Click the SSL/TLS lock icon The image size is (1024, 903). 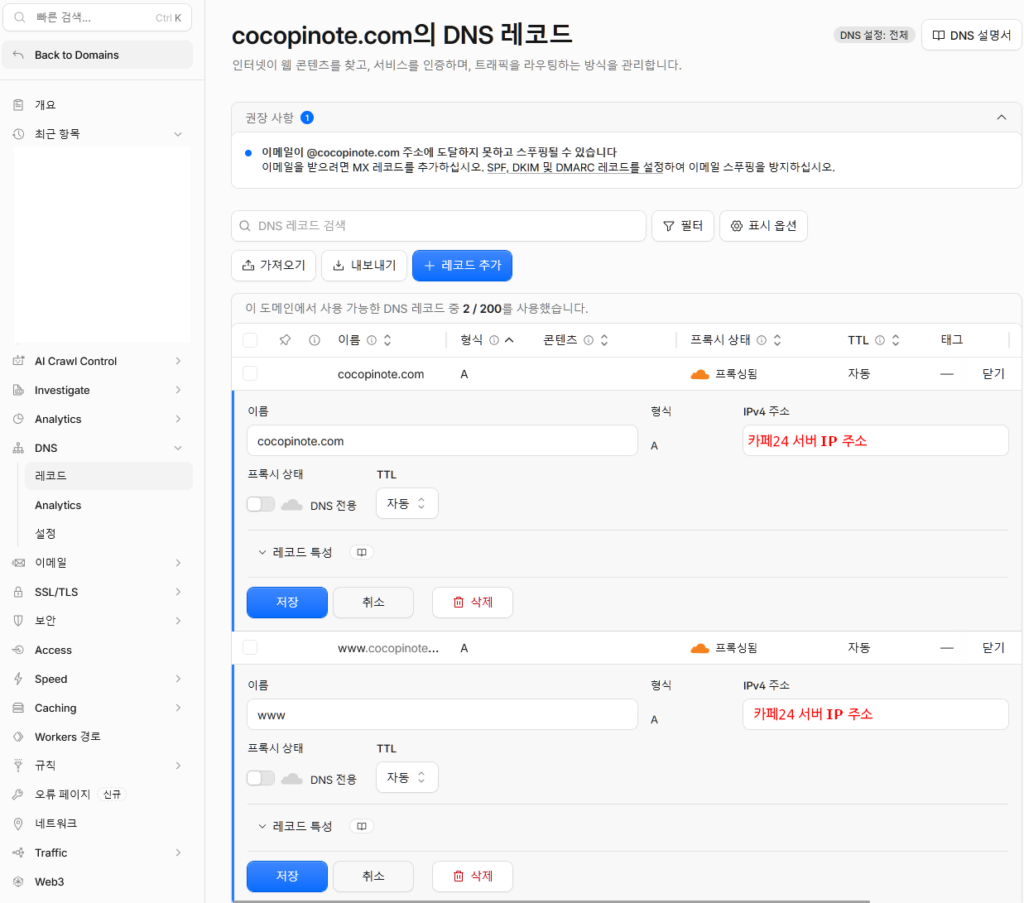point(18,592)
